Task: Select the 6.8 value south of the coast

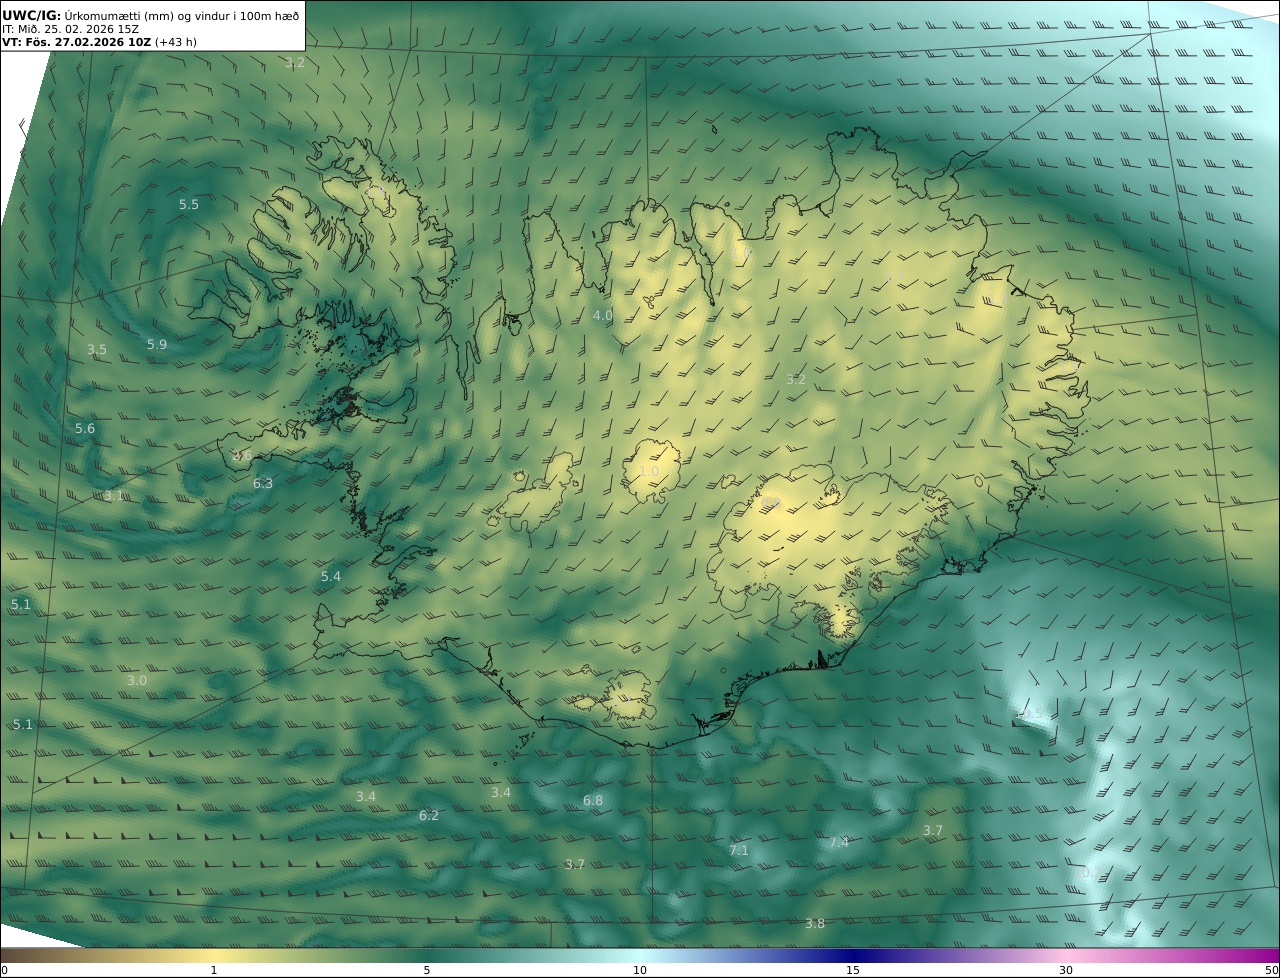Action: point(593,801)
